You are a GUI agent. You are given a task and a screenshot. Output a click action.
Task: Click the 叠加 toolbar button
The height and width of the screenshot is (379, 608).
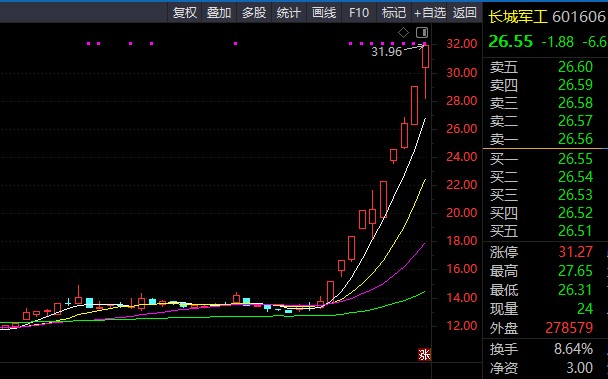point(219,13)
